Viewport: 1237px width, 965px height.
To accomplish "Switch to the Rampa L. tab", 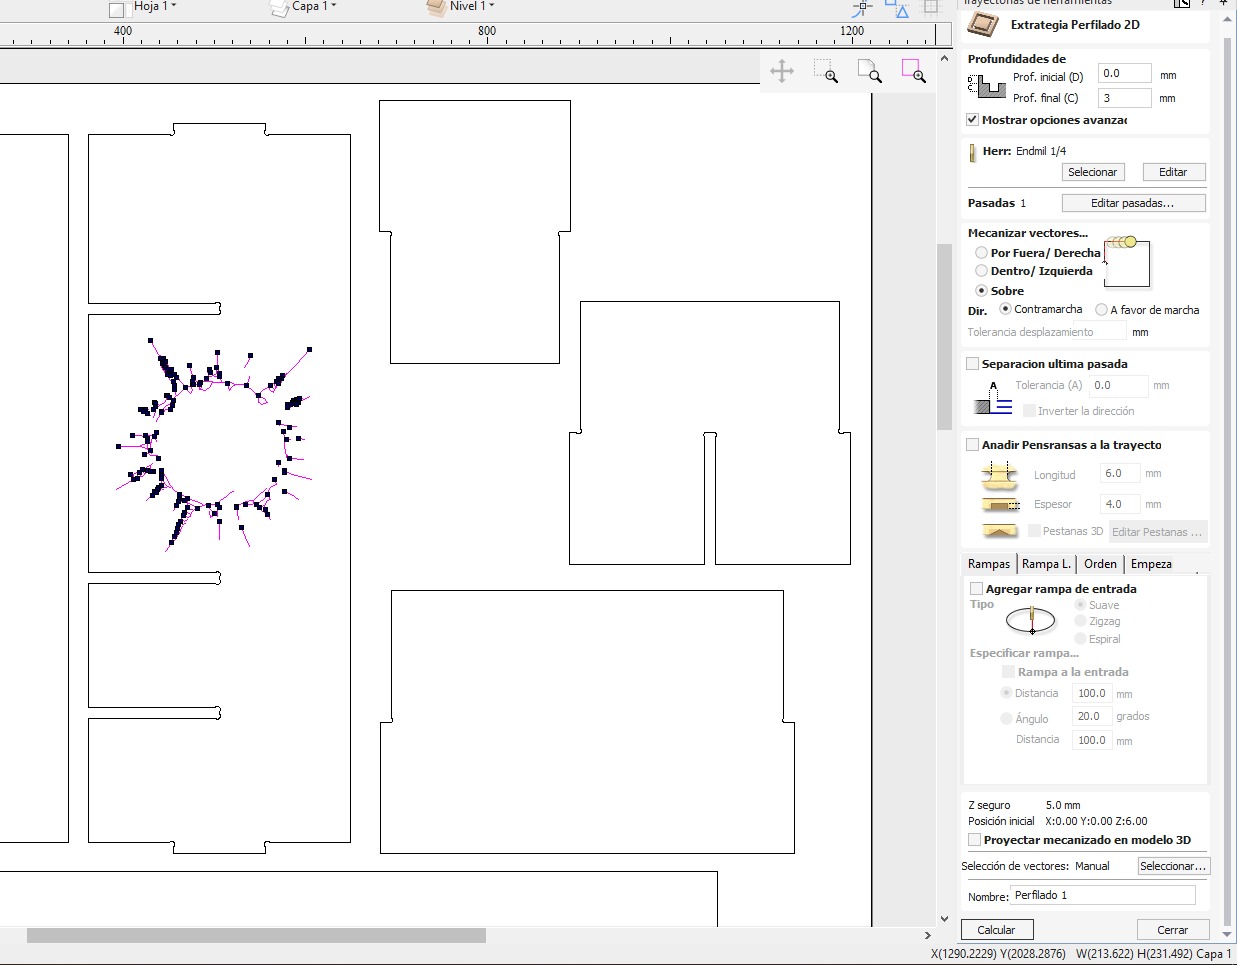I will [x=1047, y=564].
